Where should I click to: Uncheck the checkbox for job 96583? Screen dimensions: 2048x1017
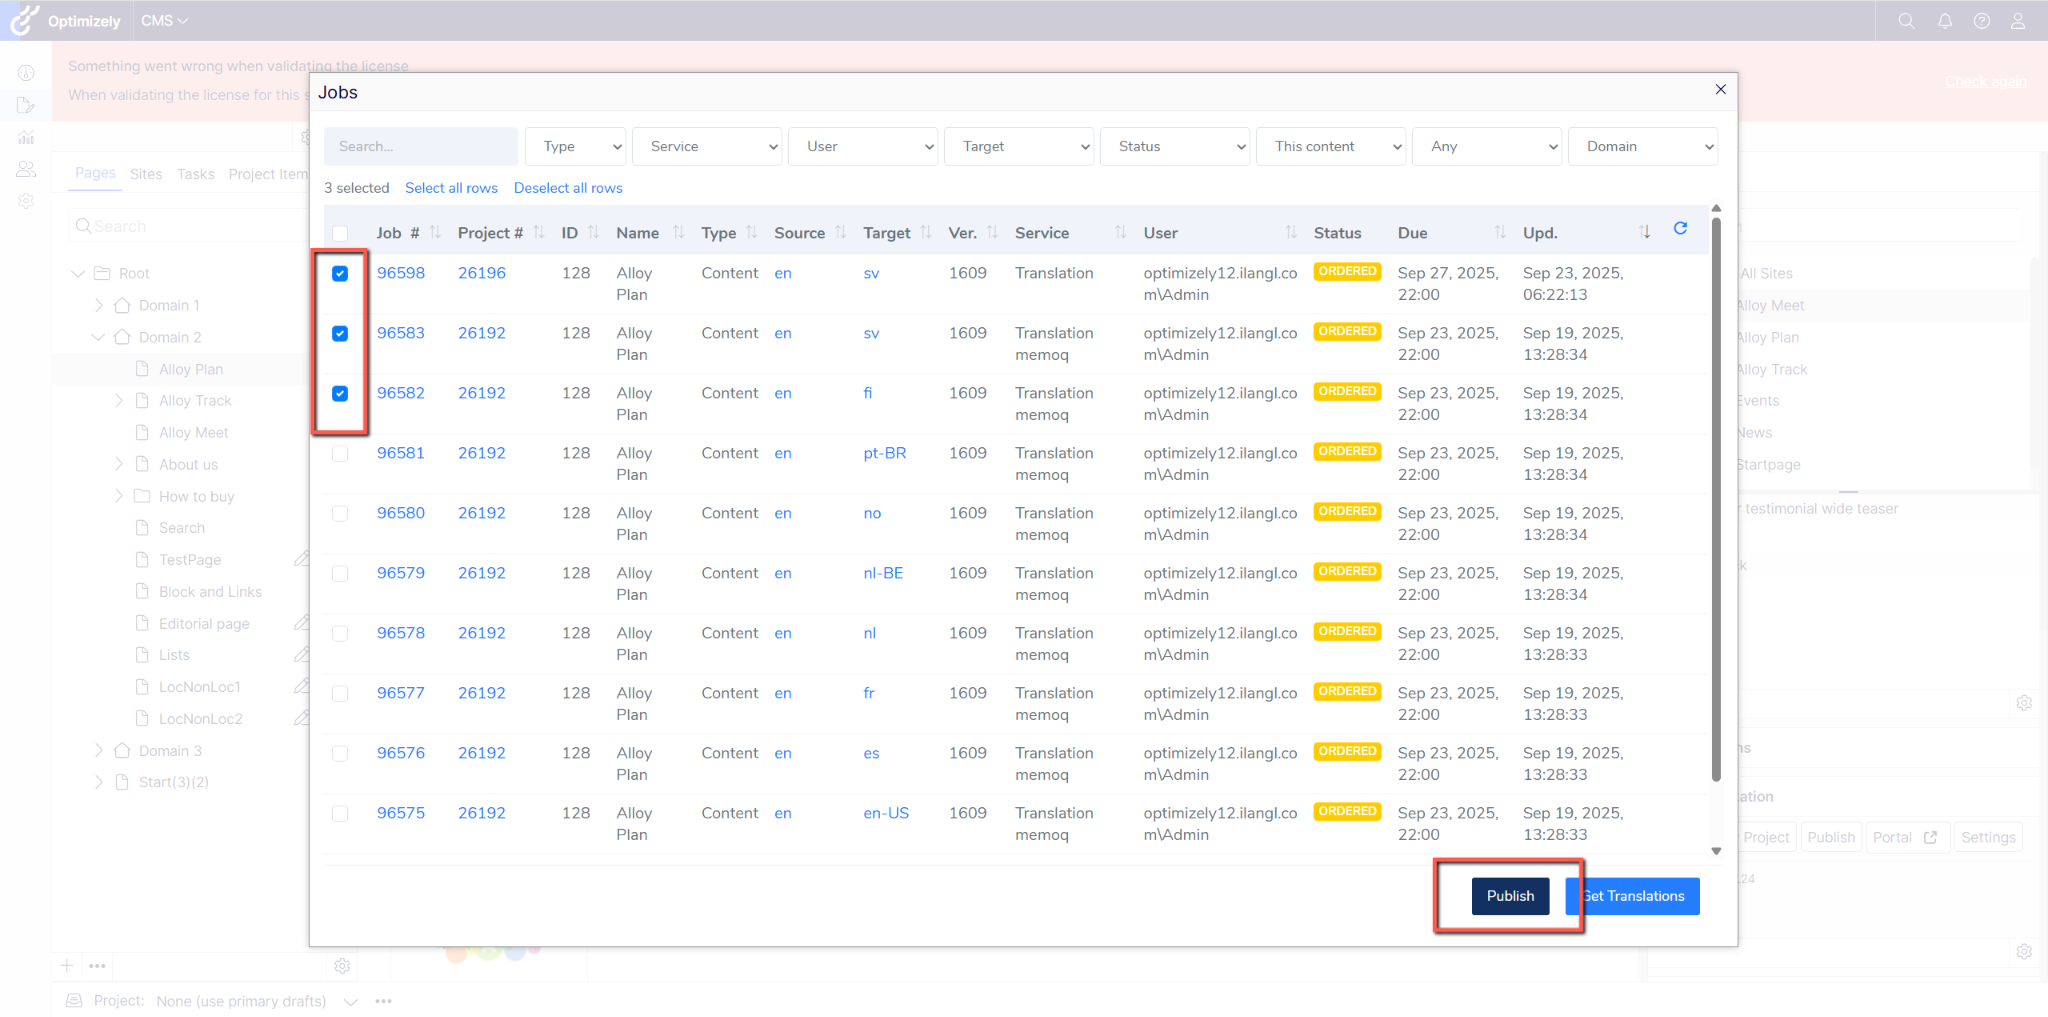coord(340,333)
